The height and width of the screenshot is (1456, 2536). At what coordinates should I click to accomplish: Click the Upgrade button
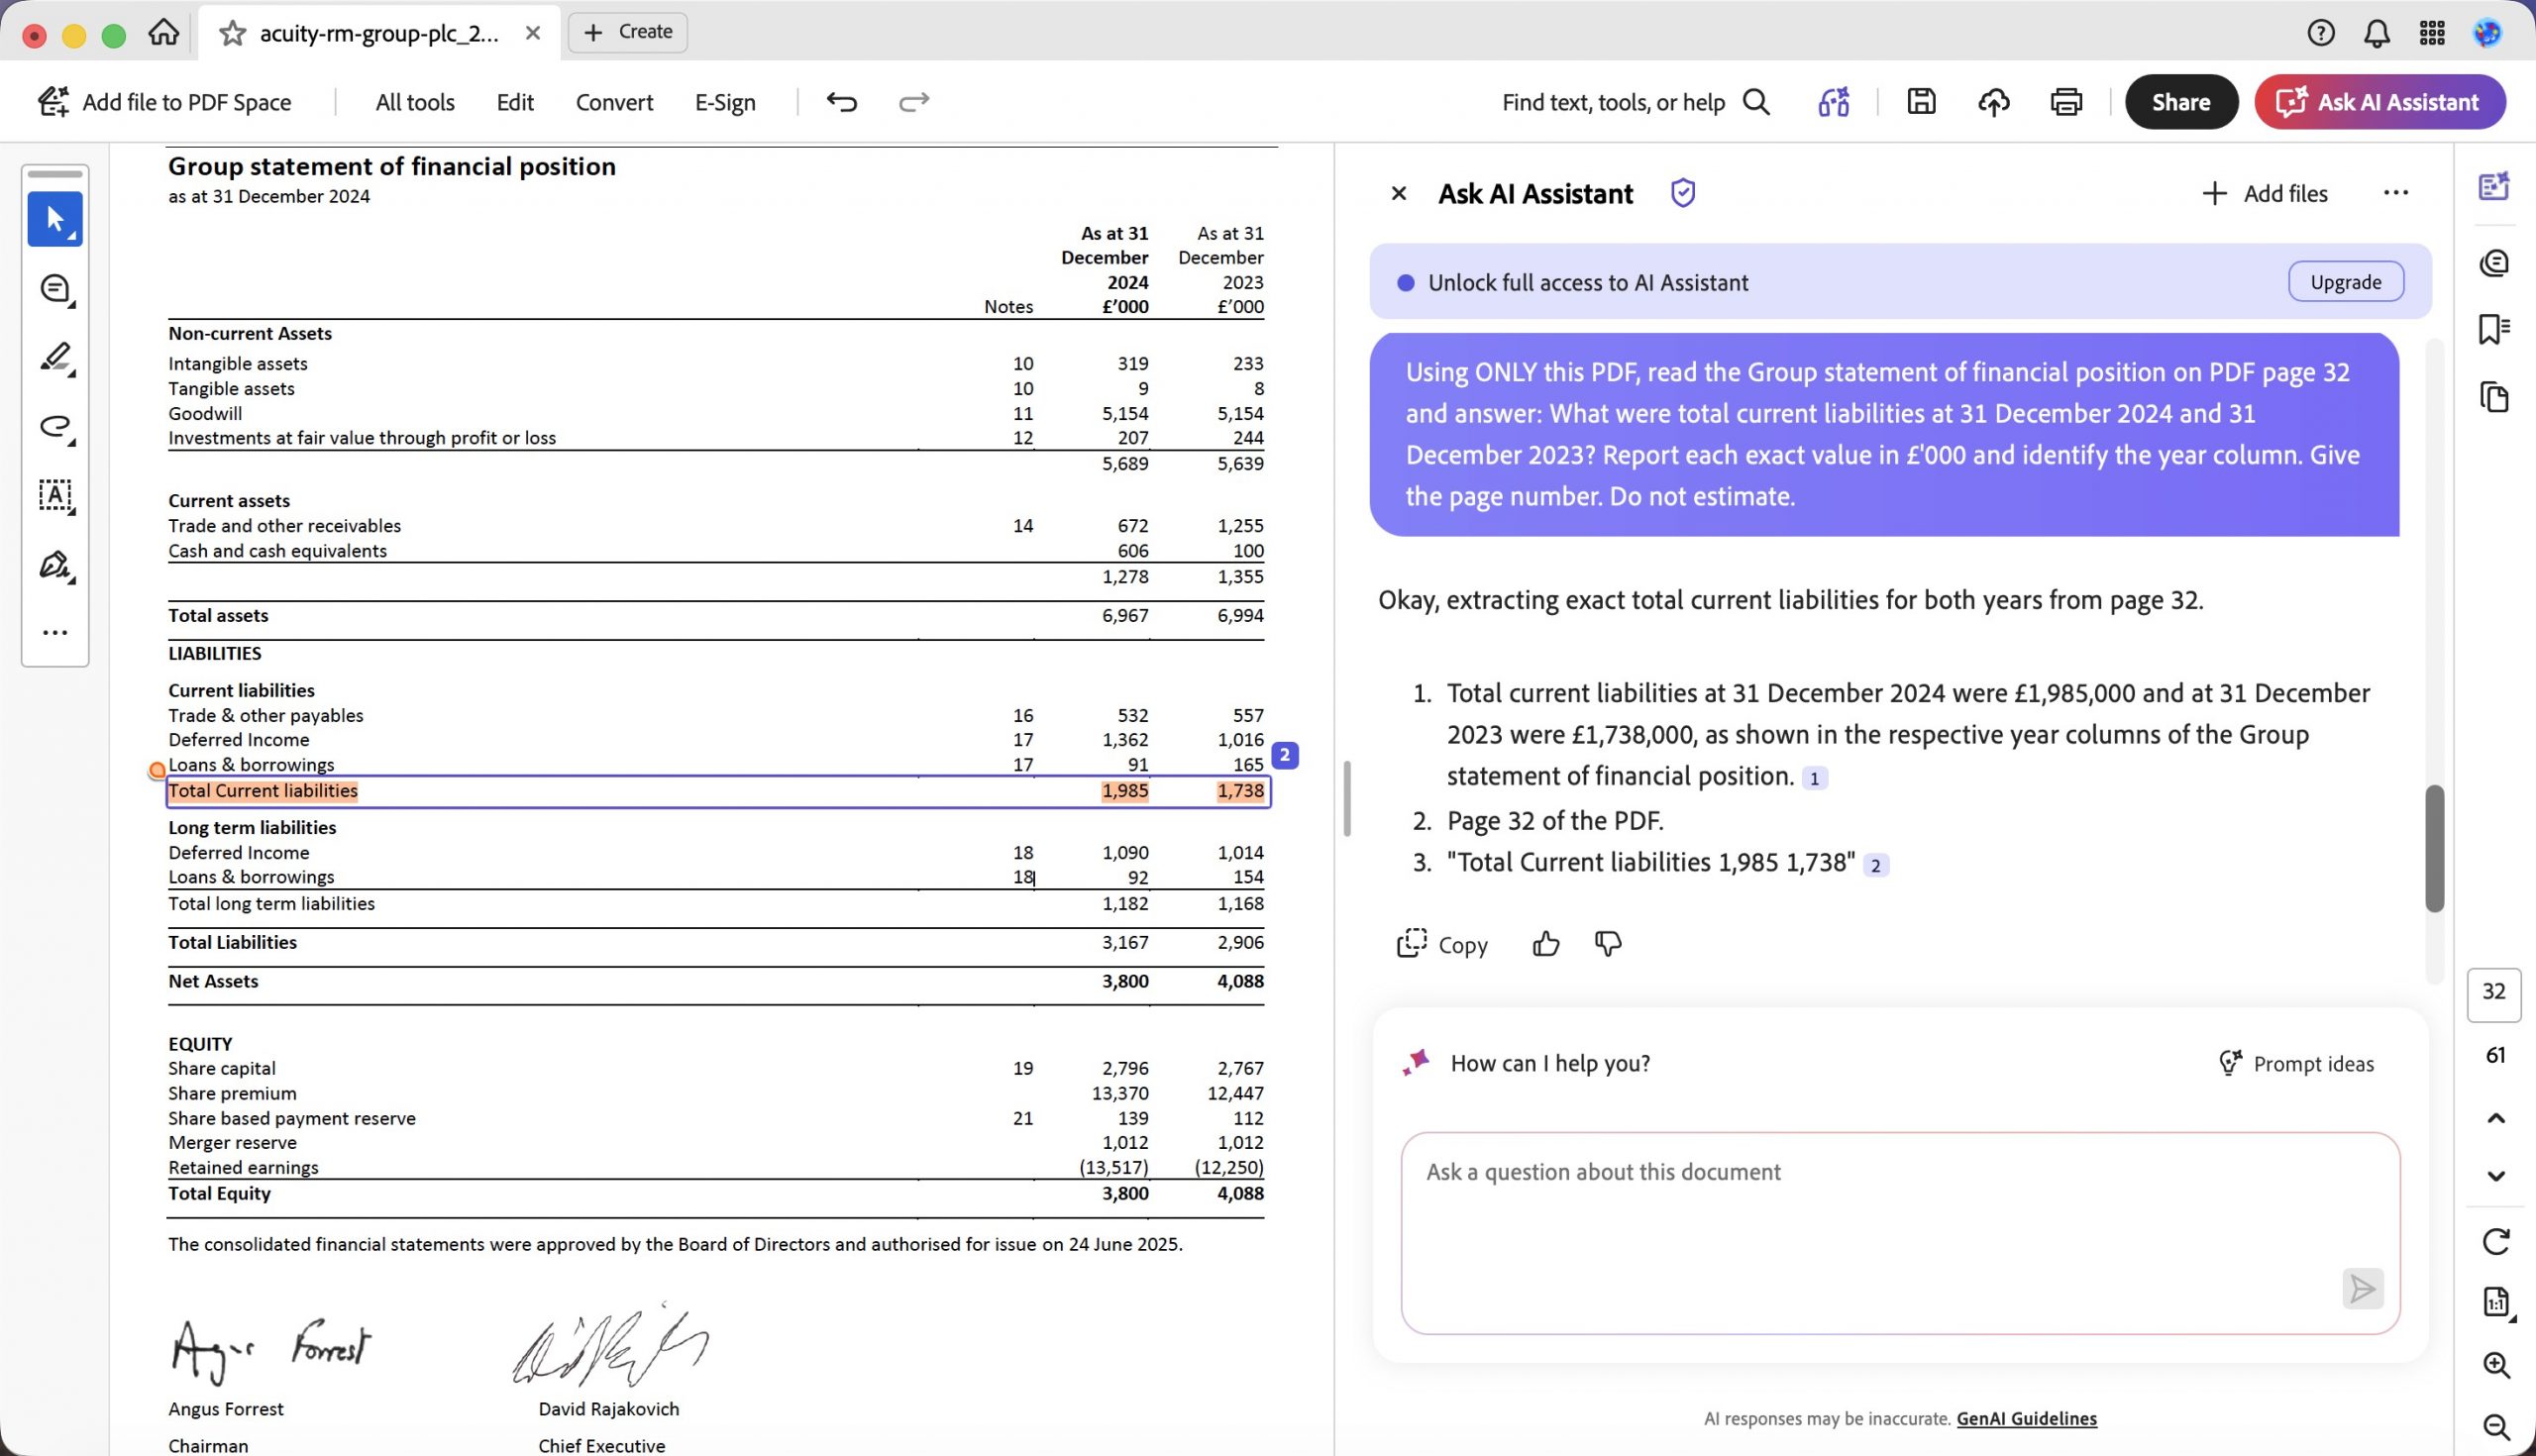click(x=2345, y=282)
